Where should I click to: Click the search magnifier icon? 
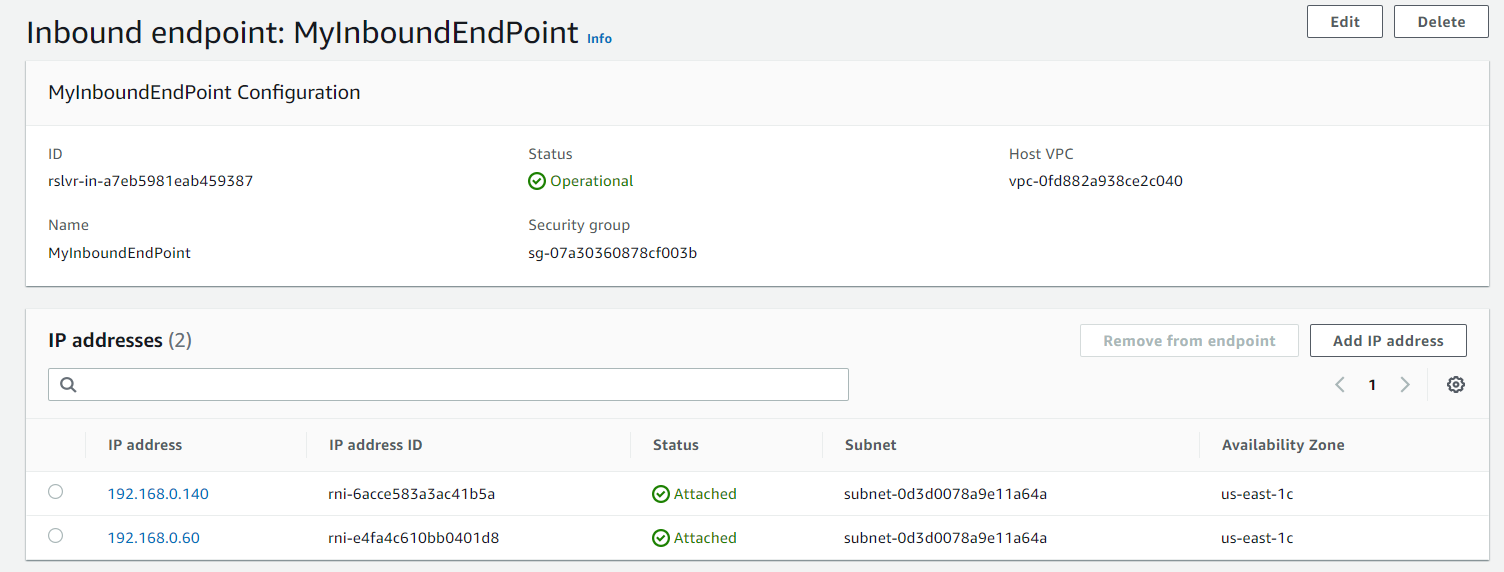tap(68, 385)
